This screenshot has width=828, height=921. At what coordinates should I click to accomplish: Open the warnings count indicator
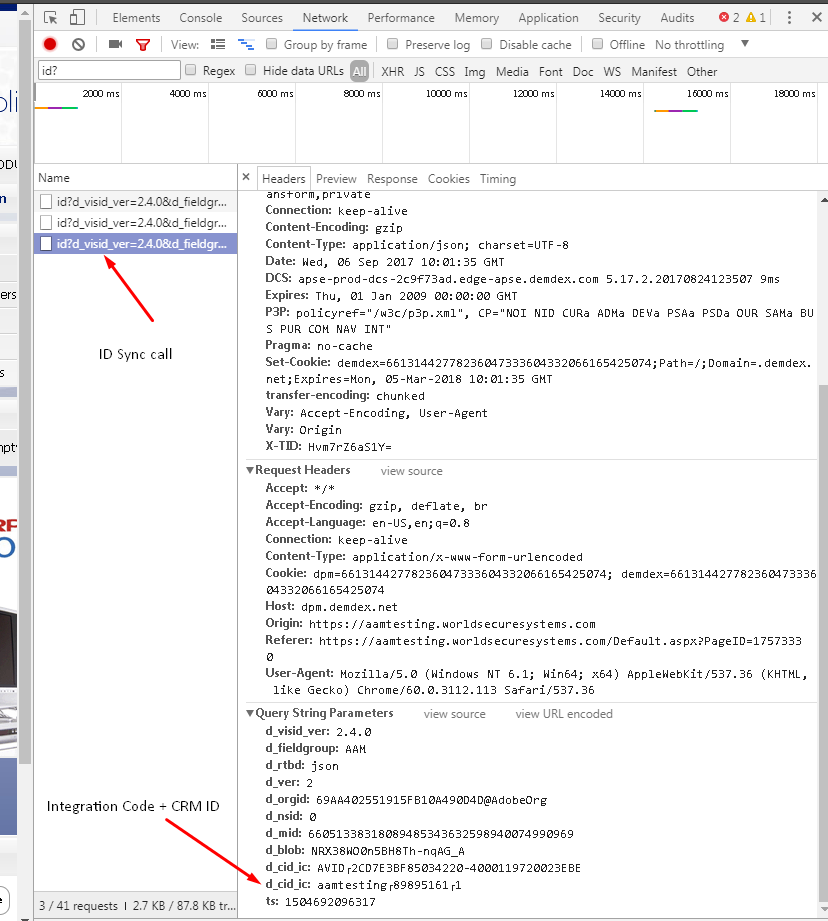click(x=756, y=18)
